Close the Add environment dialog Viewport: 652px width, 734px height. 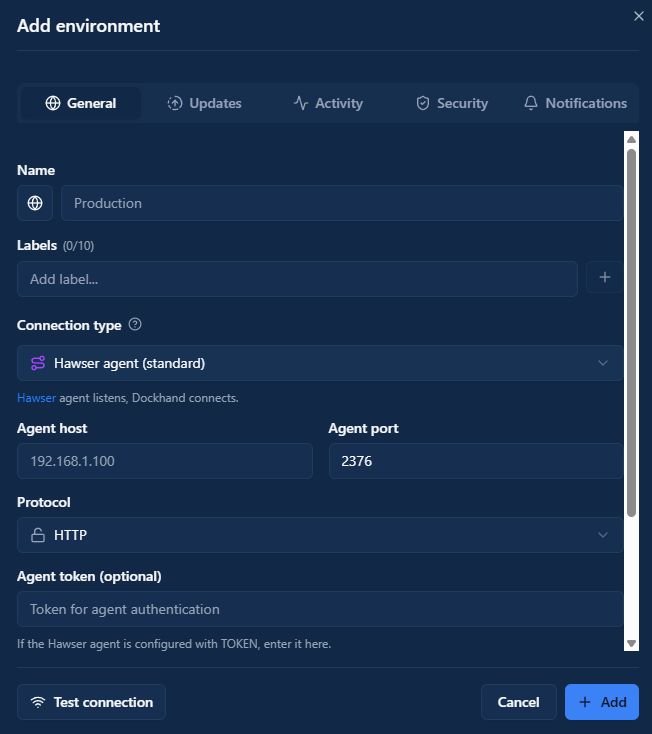[639, 16]
